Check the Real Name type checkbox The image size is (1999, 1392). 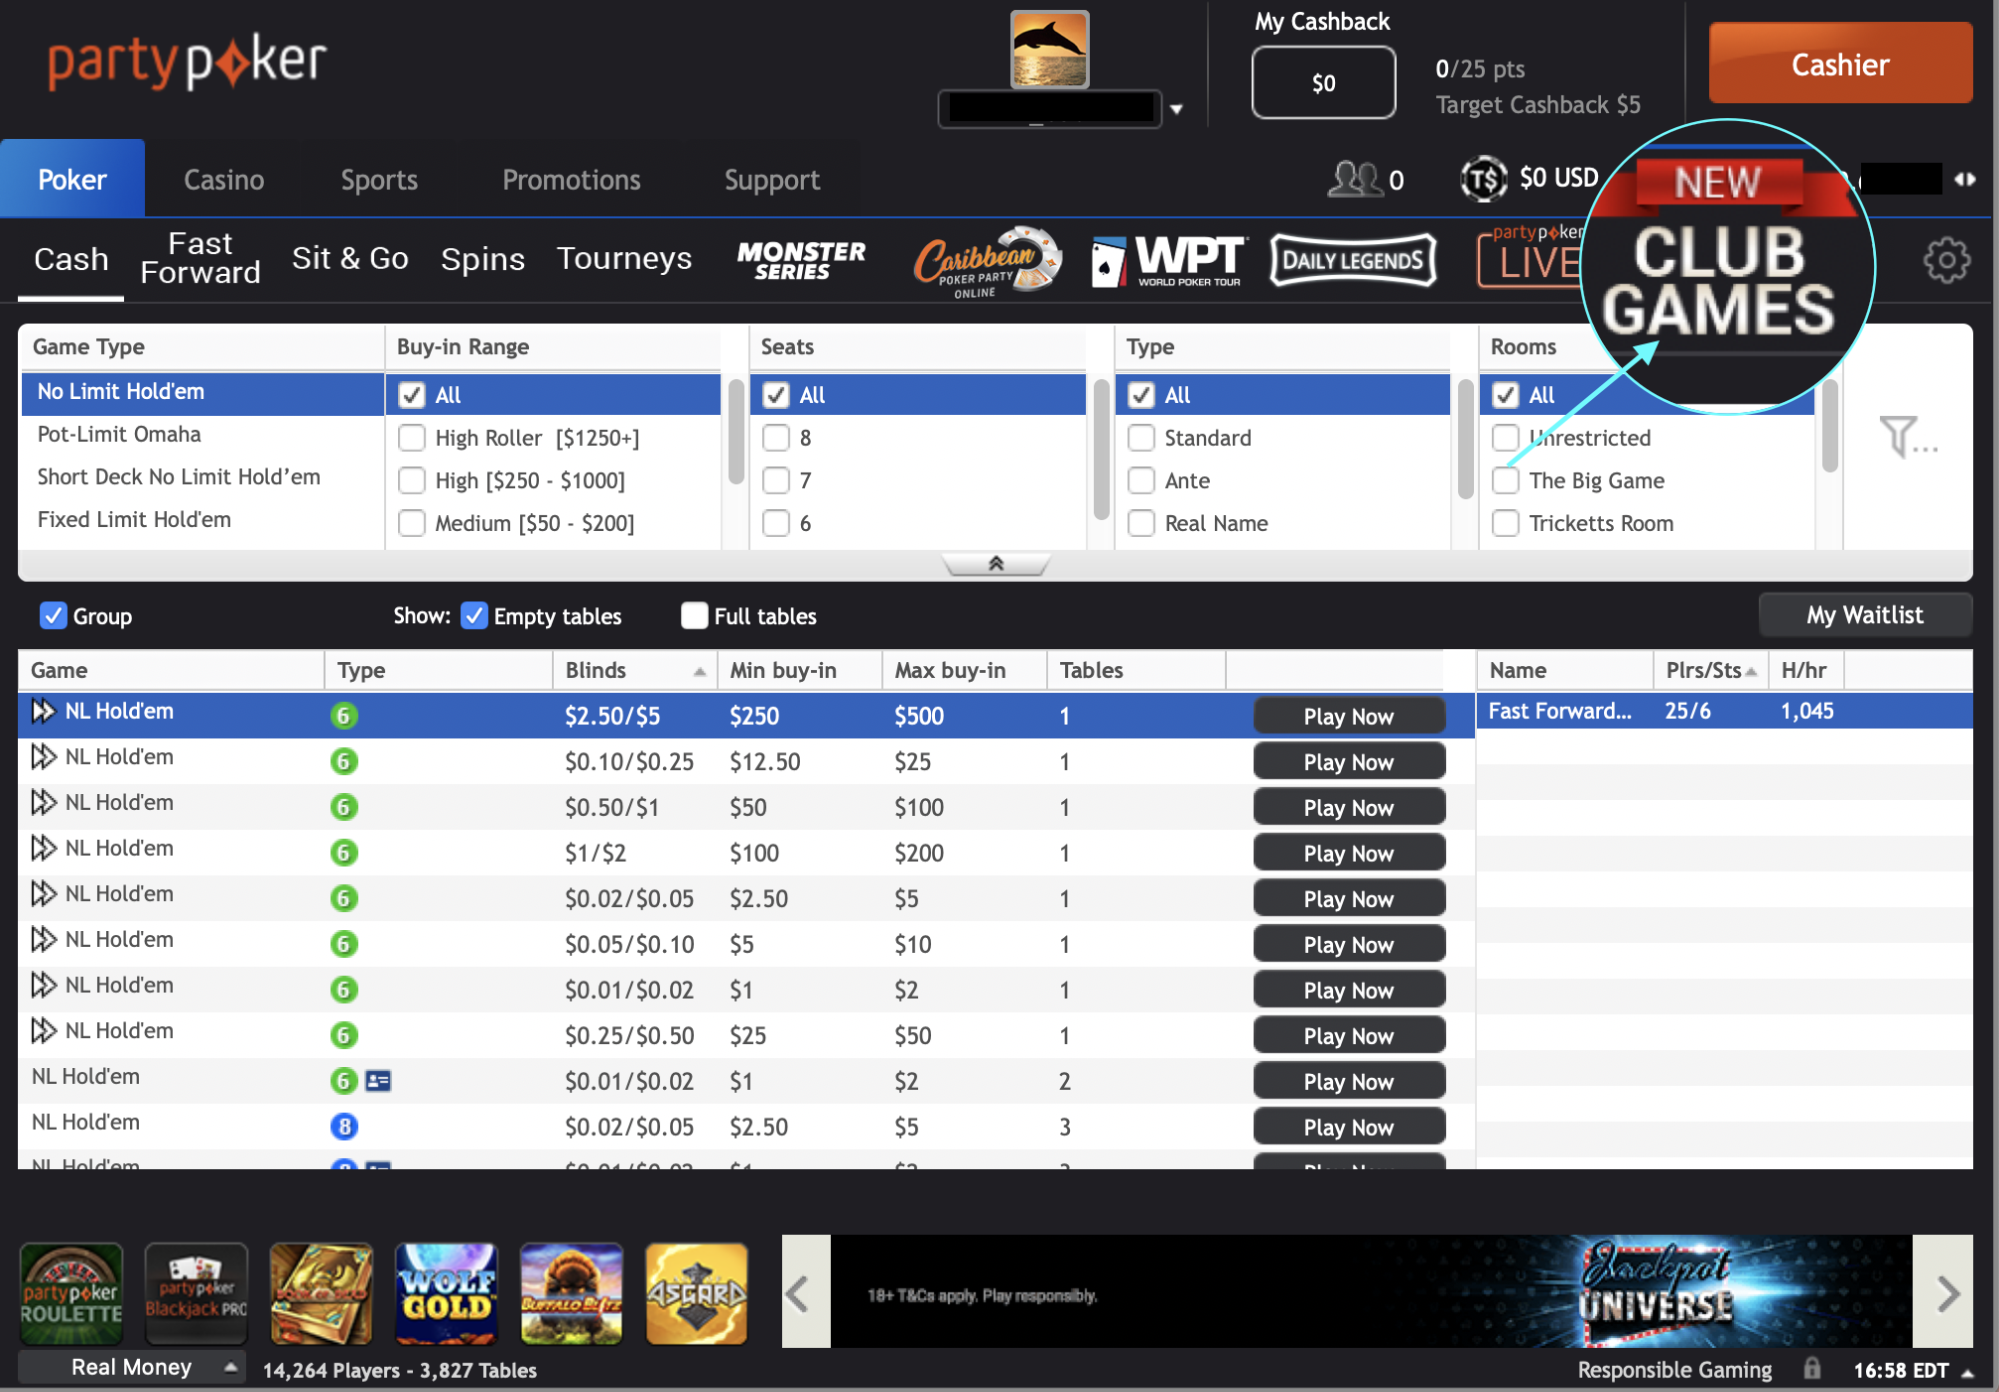(1141, 523)
